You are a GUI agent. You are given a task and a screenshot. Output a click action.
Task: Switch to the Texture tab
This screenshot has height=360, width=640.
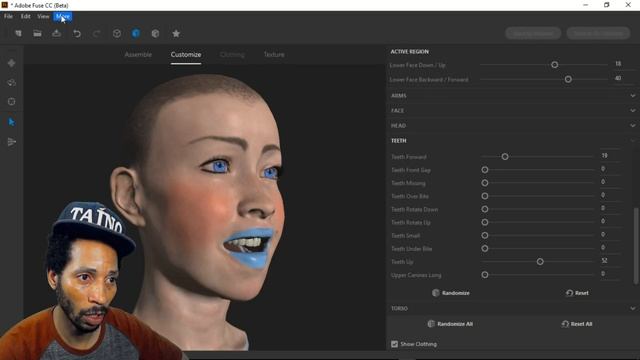tap(273, 54)
